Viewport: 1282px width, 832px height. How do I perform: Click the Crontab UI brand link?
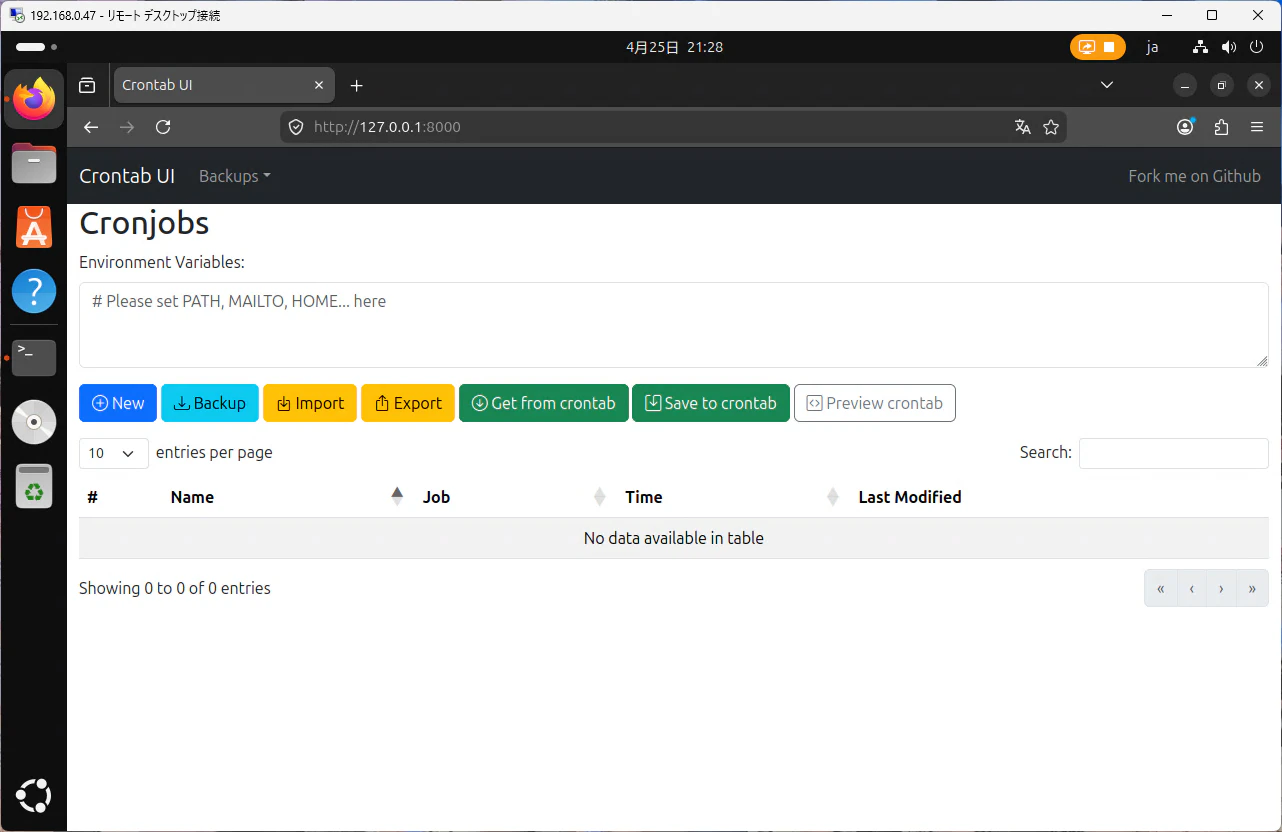coord(127,176)
